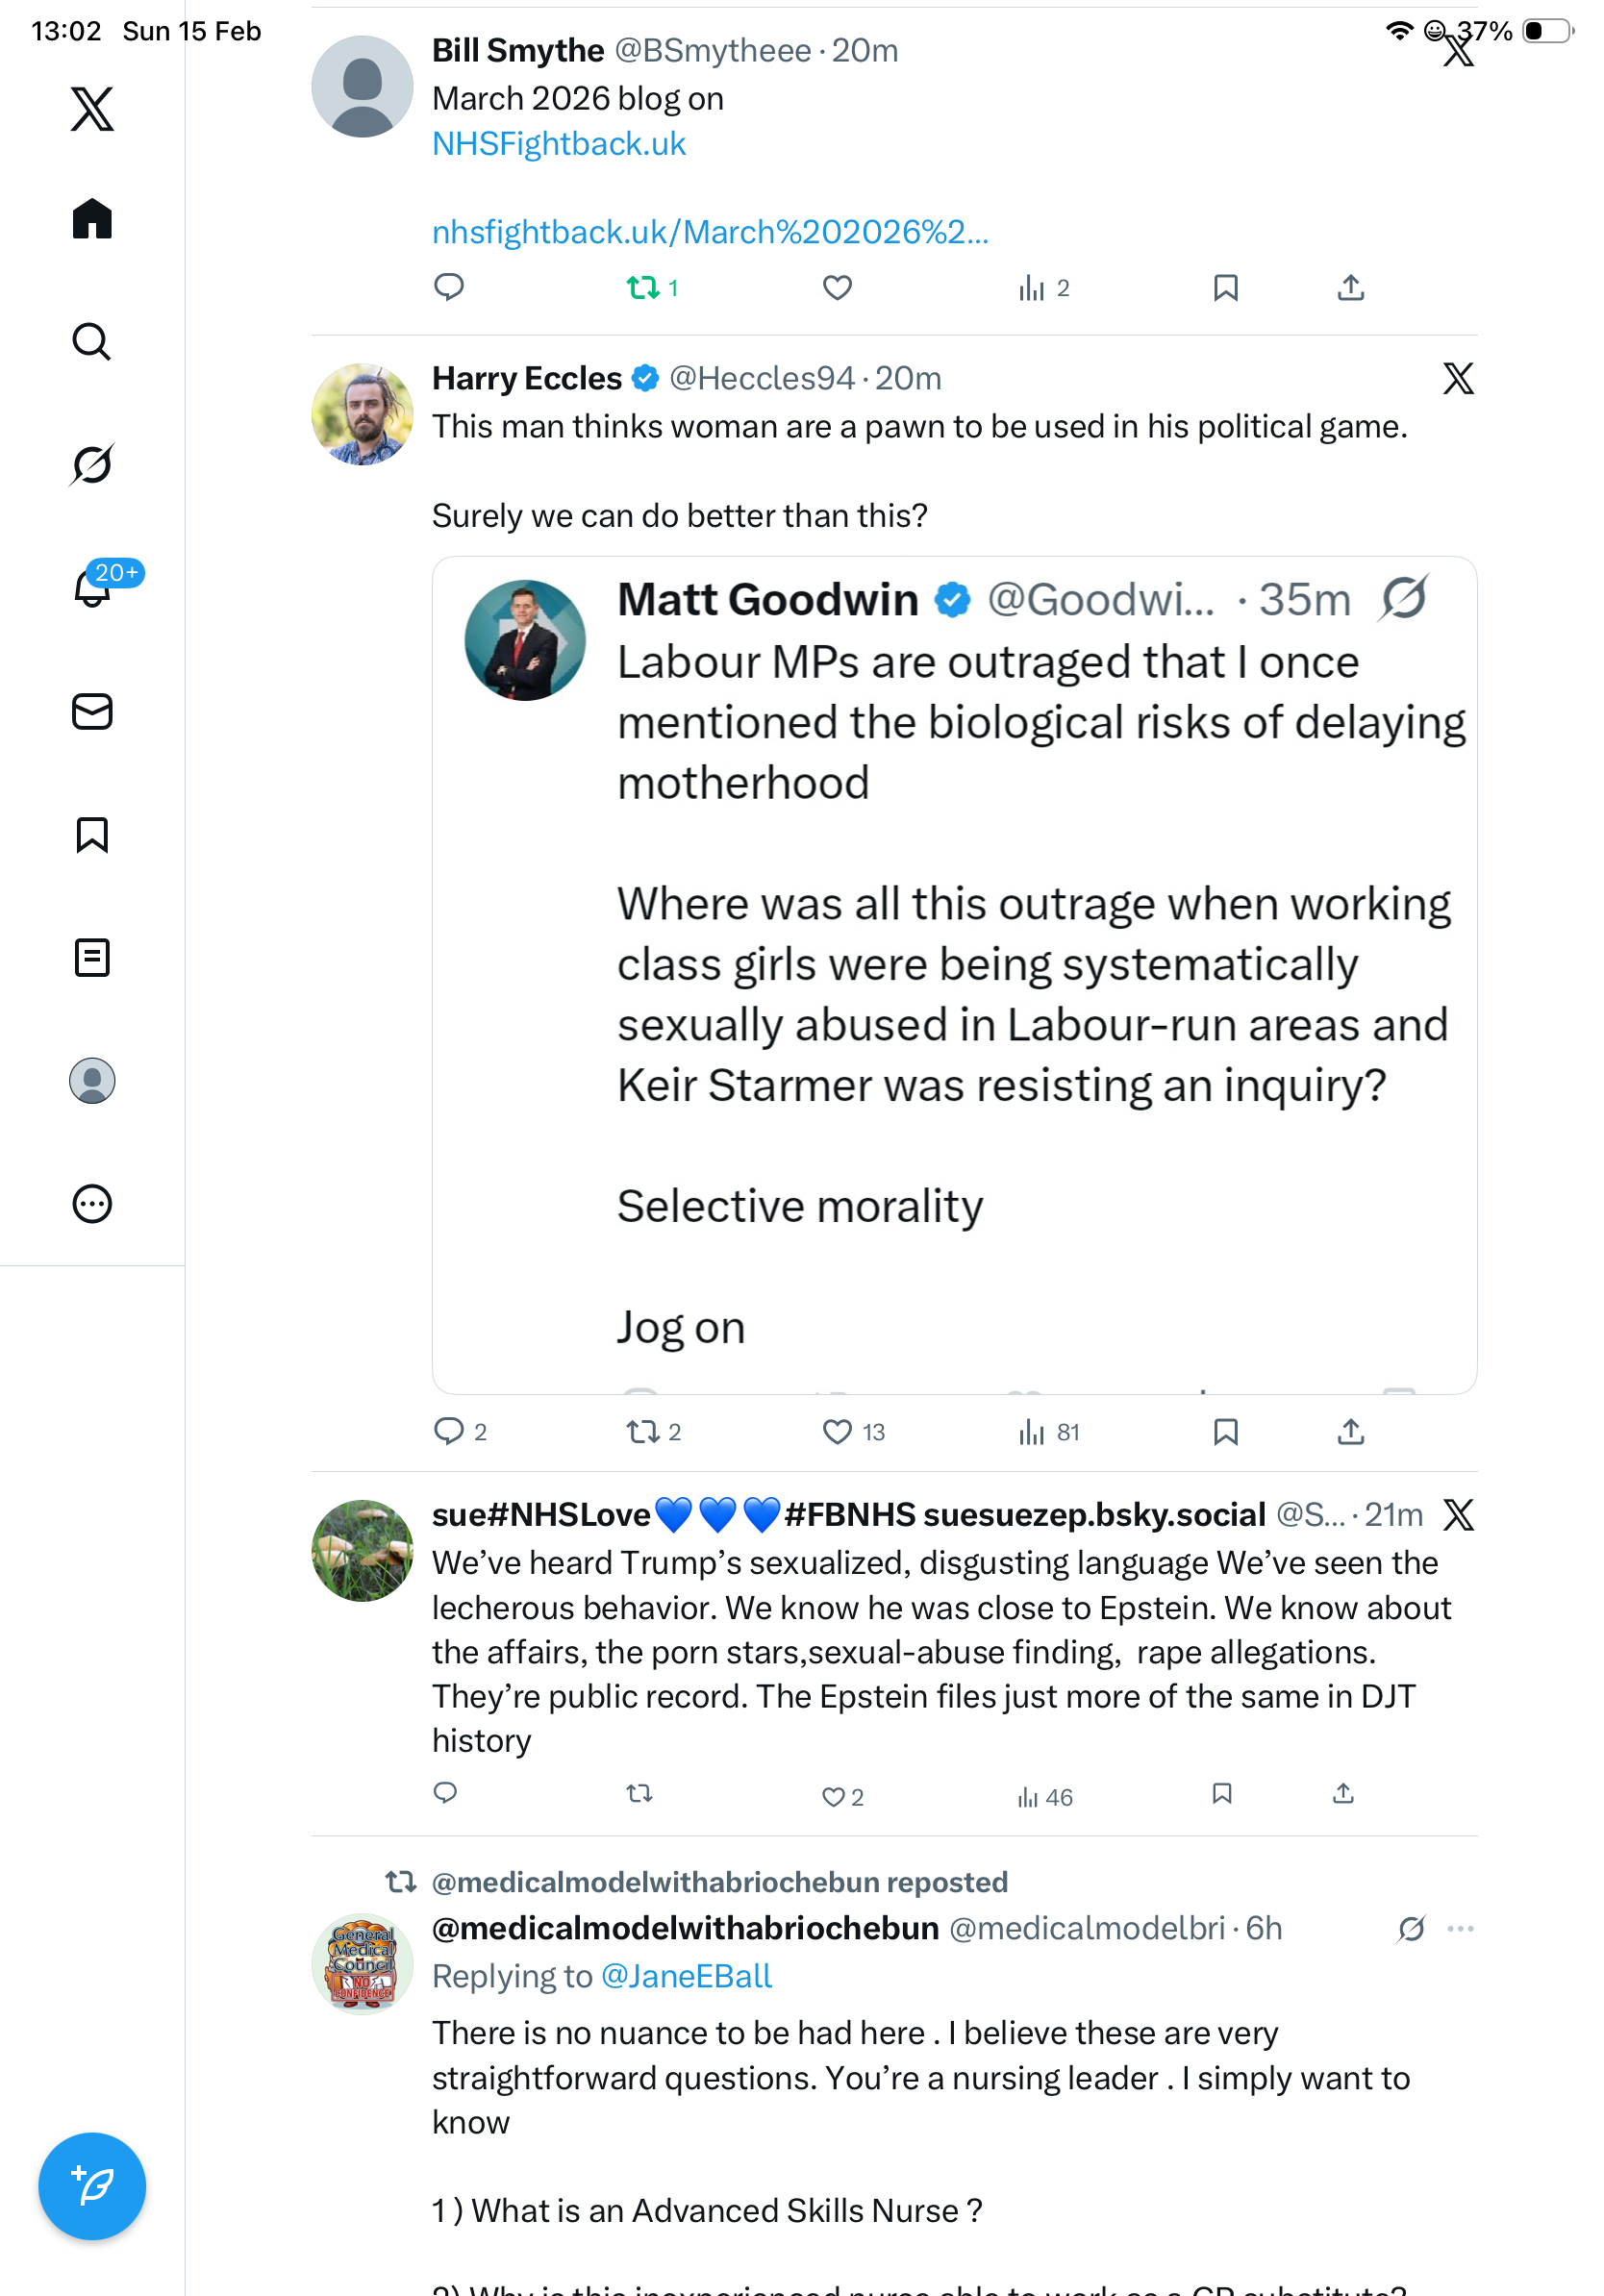
Task: Open the NHSFightback.uk link
Action: click(559, 144)
